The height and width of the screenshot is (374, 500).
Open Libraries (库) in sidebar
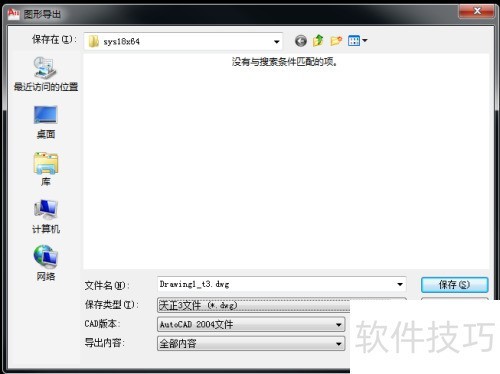tap(46, 169)
